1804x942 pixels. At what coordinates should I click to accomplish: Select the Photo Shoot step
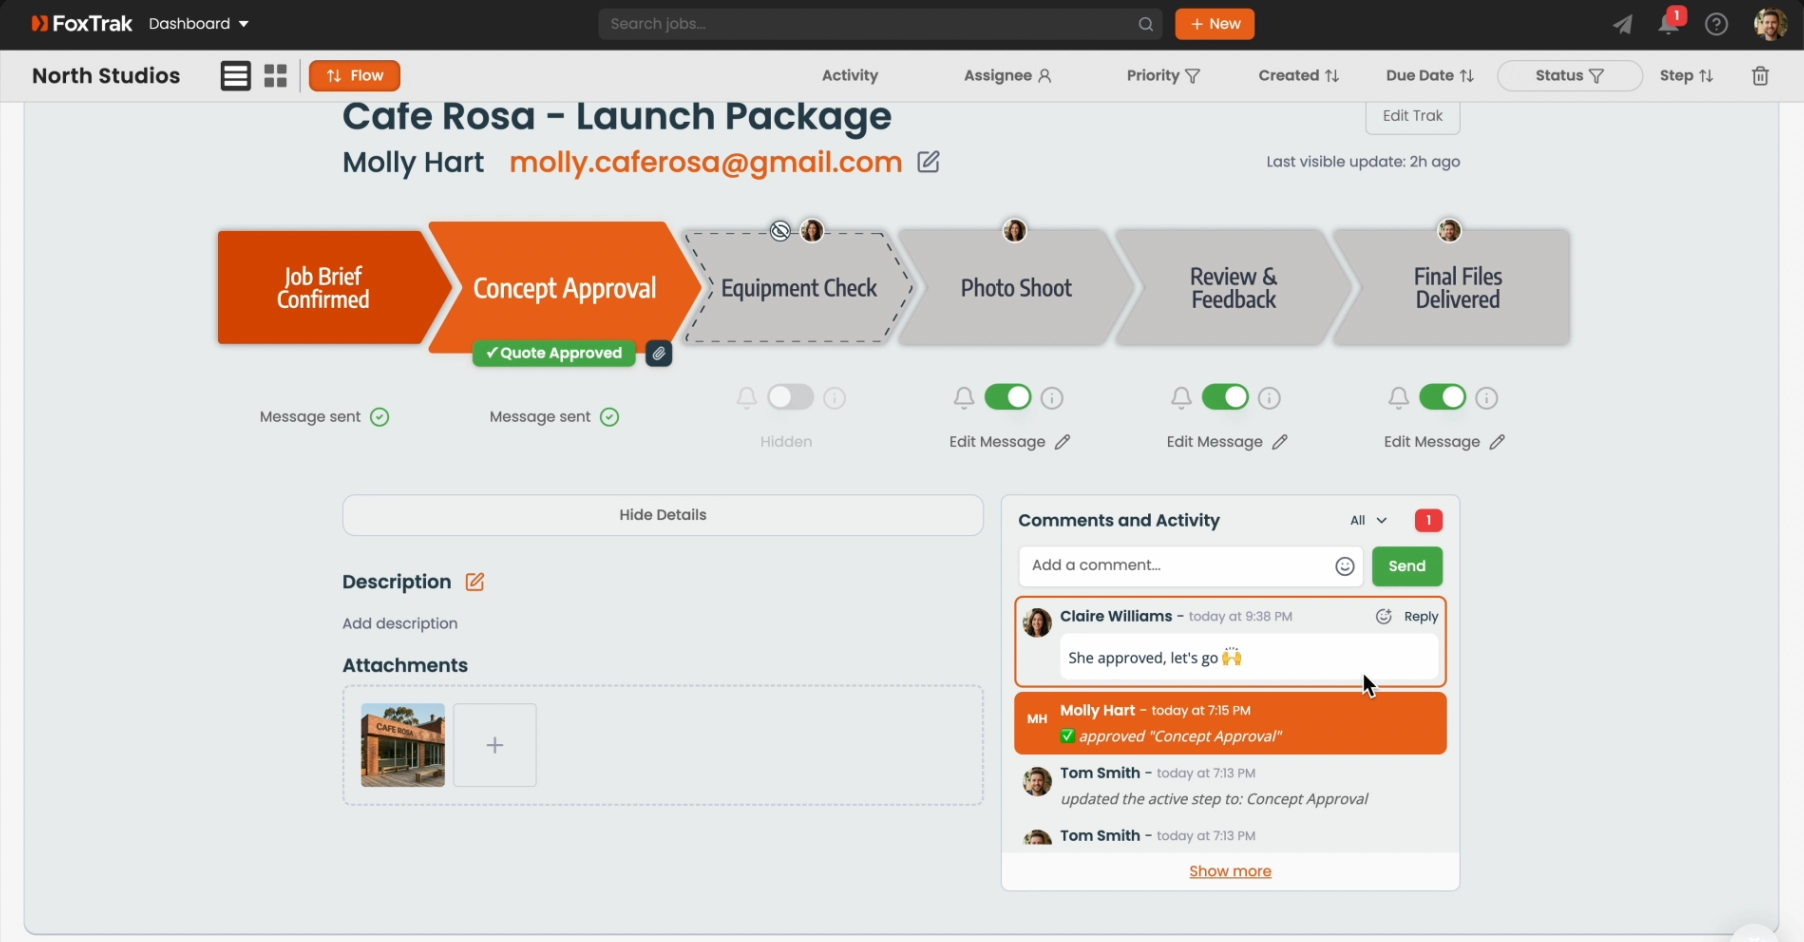pos(1016,288)
